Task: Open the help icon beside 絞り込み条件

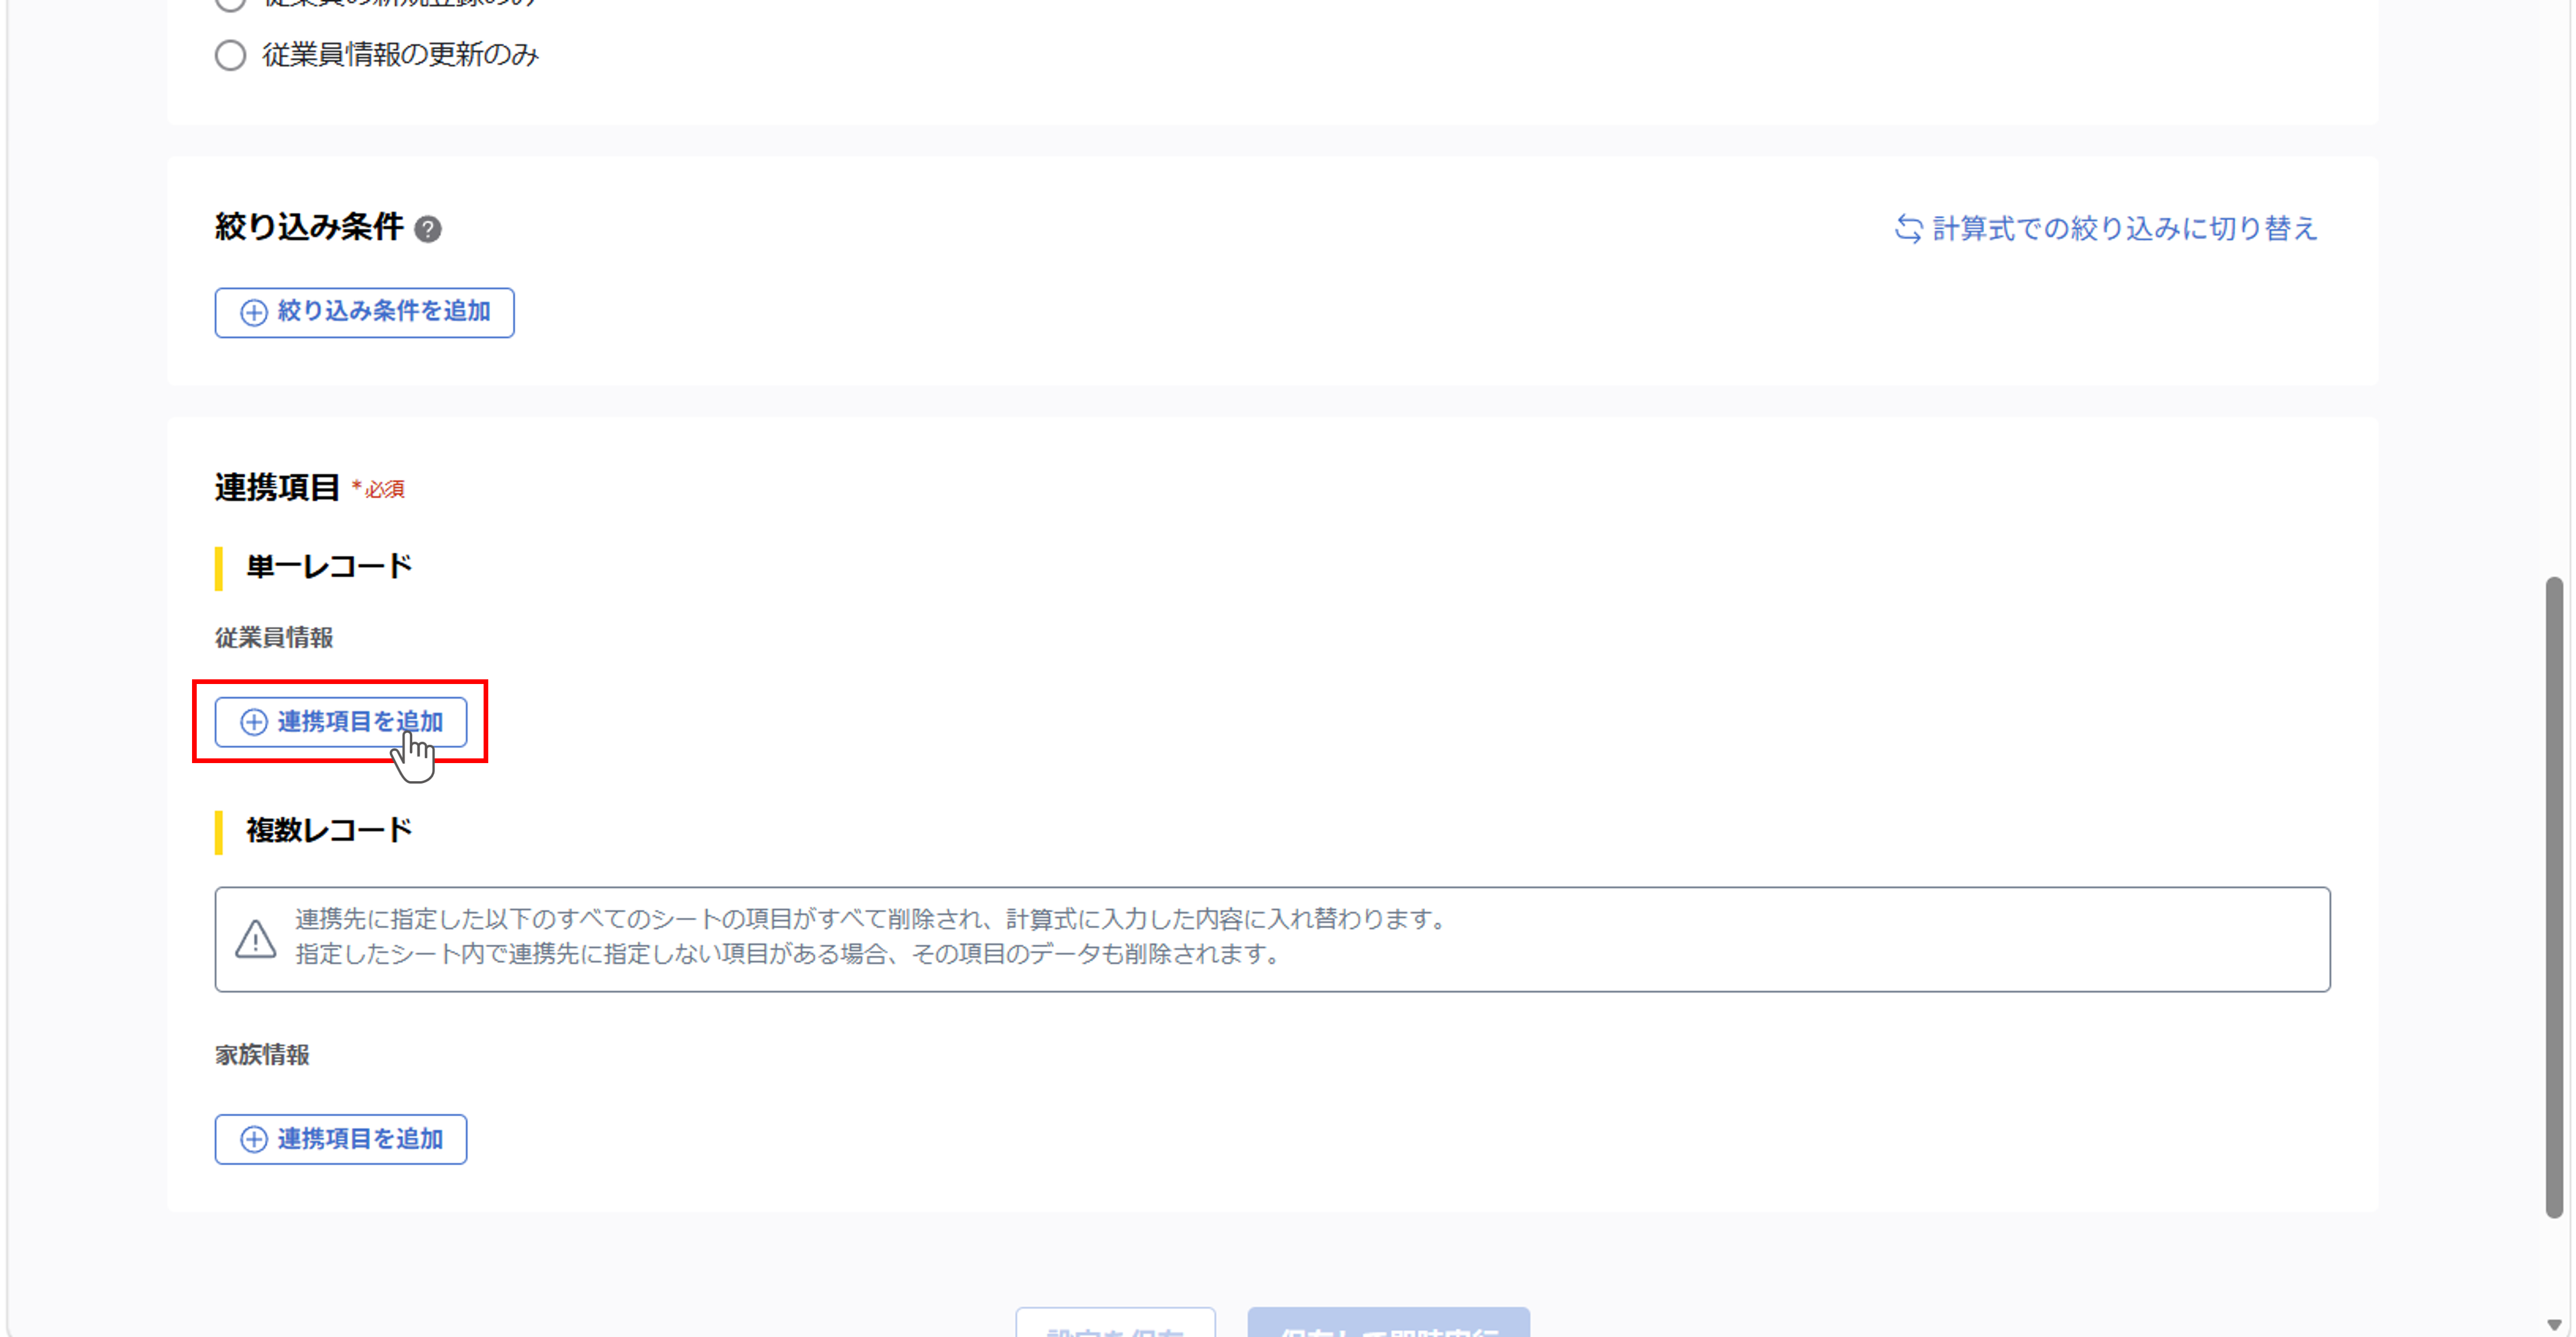Action: [428, 229]
